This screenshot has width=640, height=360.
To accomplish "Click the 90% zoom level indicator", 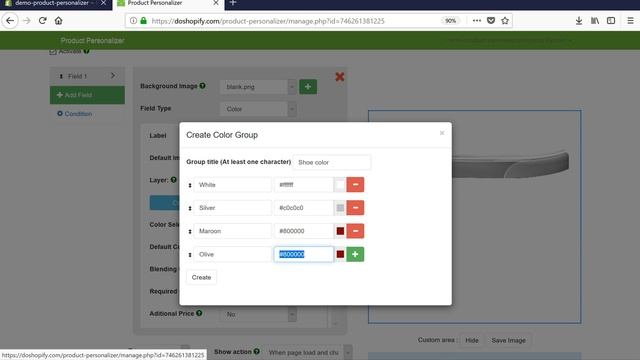I will 450,21.
